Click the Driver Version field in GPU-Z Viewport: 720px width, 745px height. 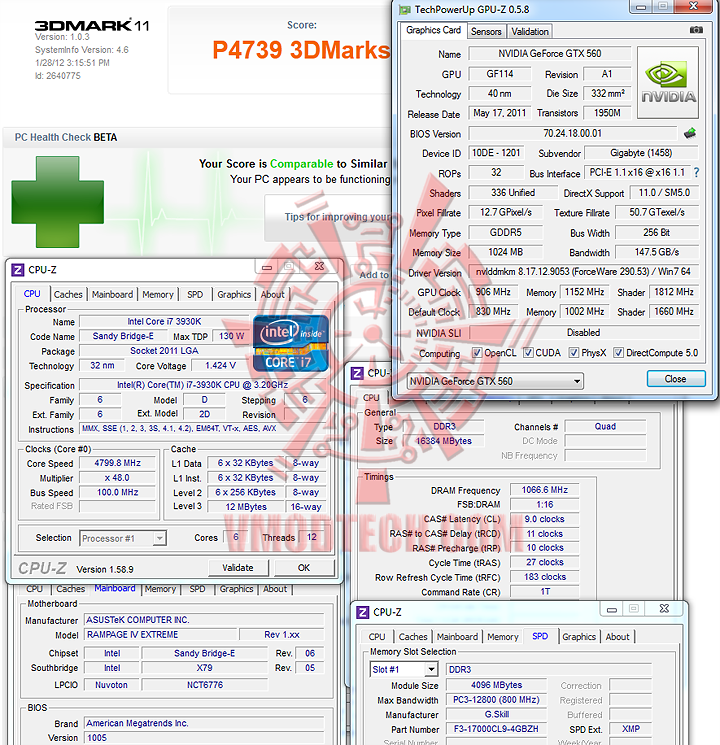(584, 272)
